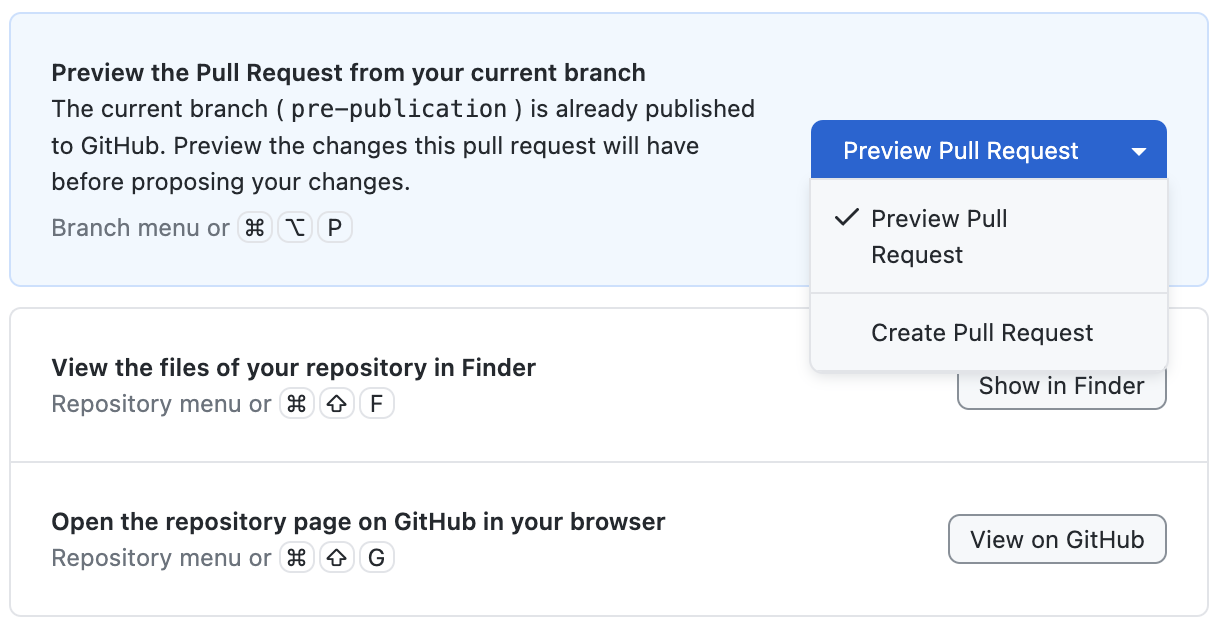
Task: Click the 'Branch menu or' hint text
Action: click(141, 228)
